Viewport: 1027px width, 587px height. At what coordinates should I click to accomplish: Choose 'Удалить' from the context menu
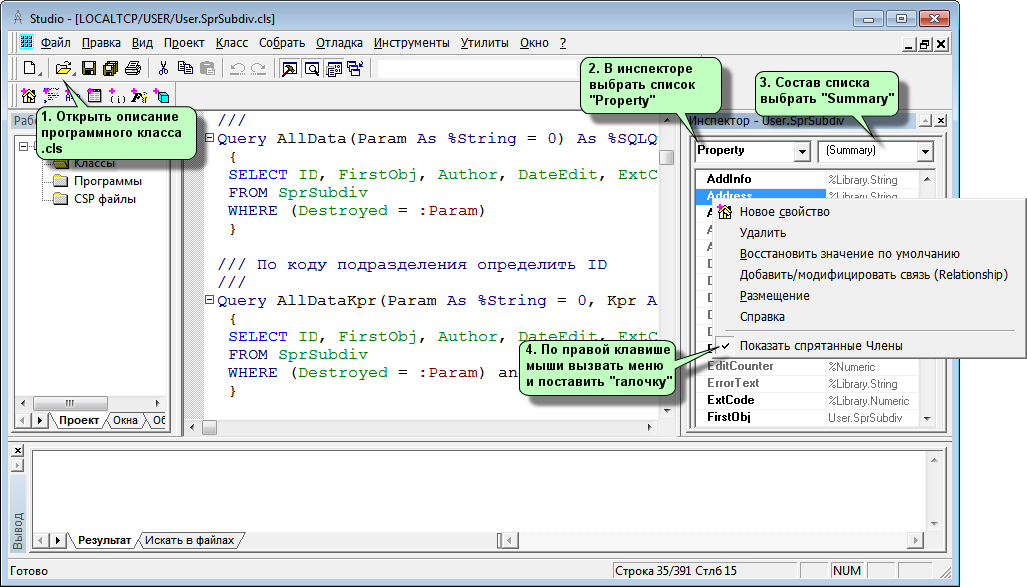click(x=762, y=233)
